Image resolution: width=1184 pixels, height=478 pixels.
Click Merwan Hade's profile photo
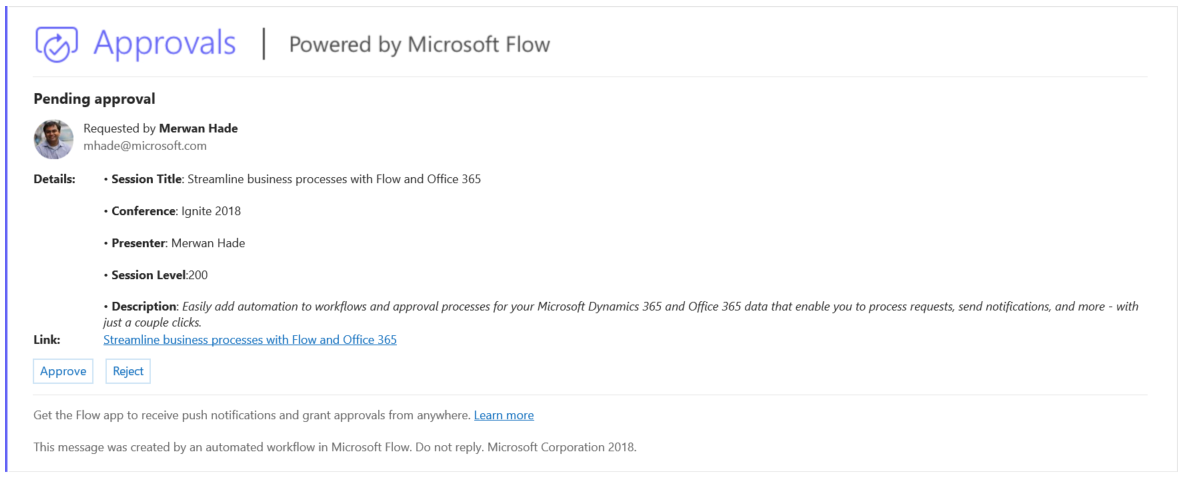[x=54, y=140]
